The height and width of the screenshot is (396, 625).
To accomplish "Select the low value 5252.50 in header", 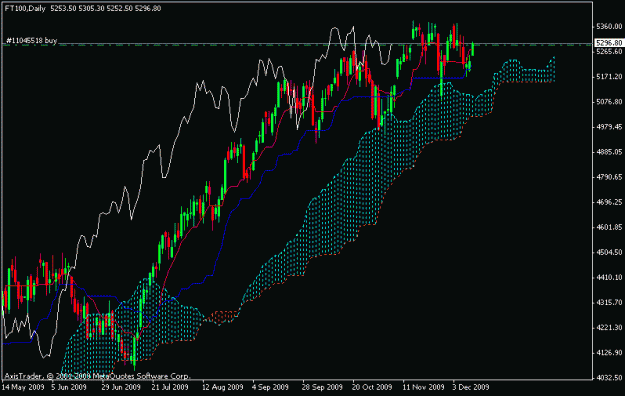I will pyautogui.click(x=120, y=8).
